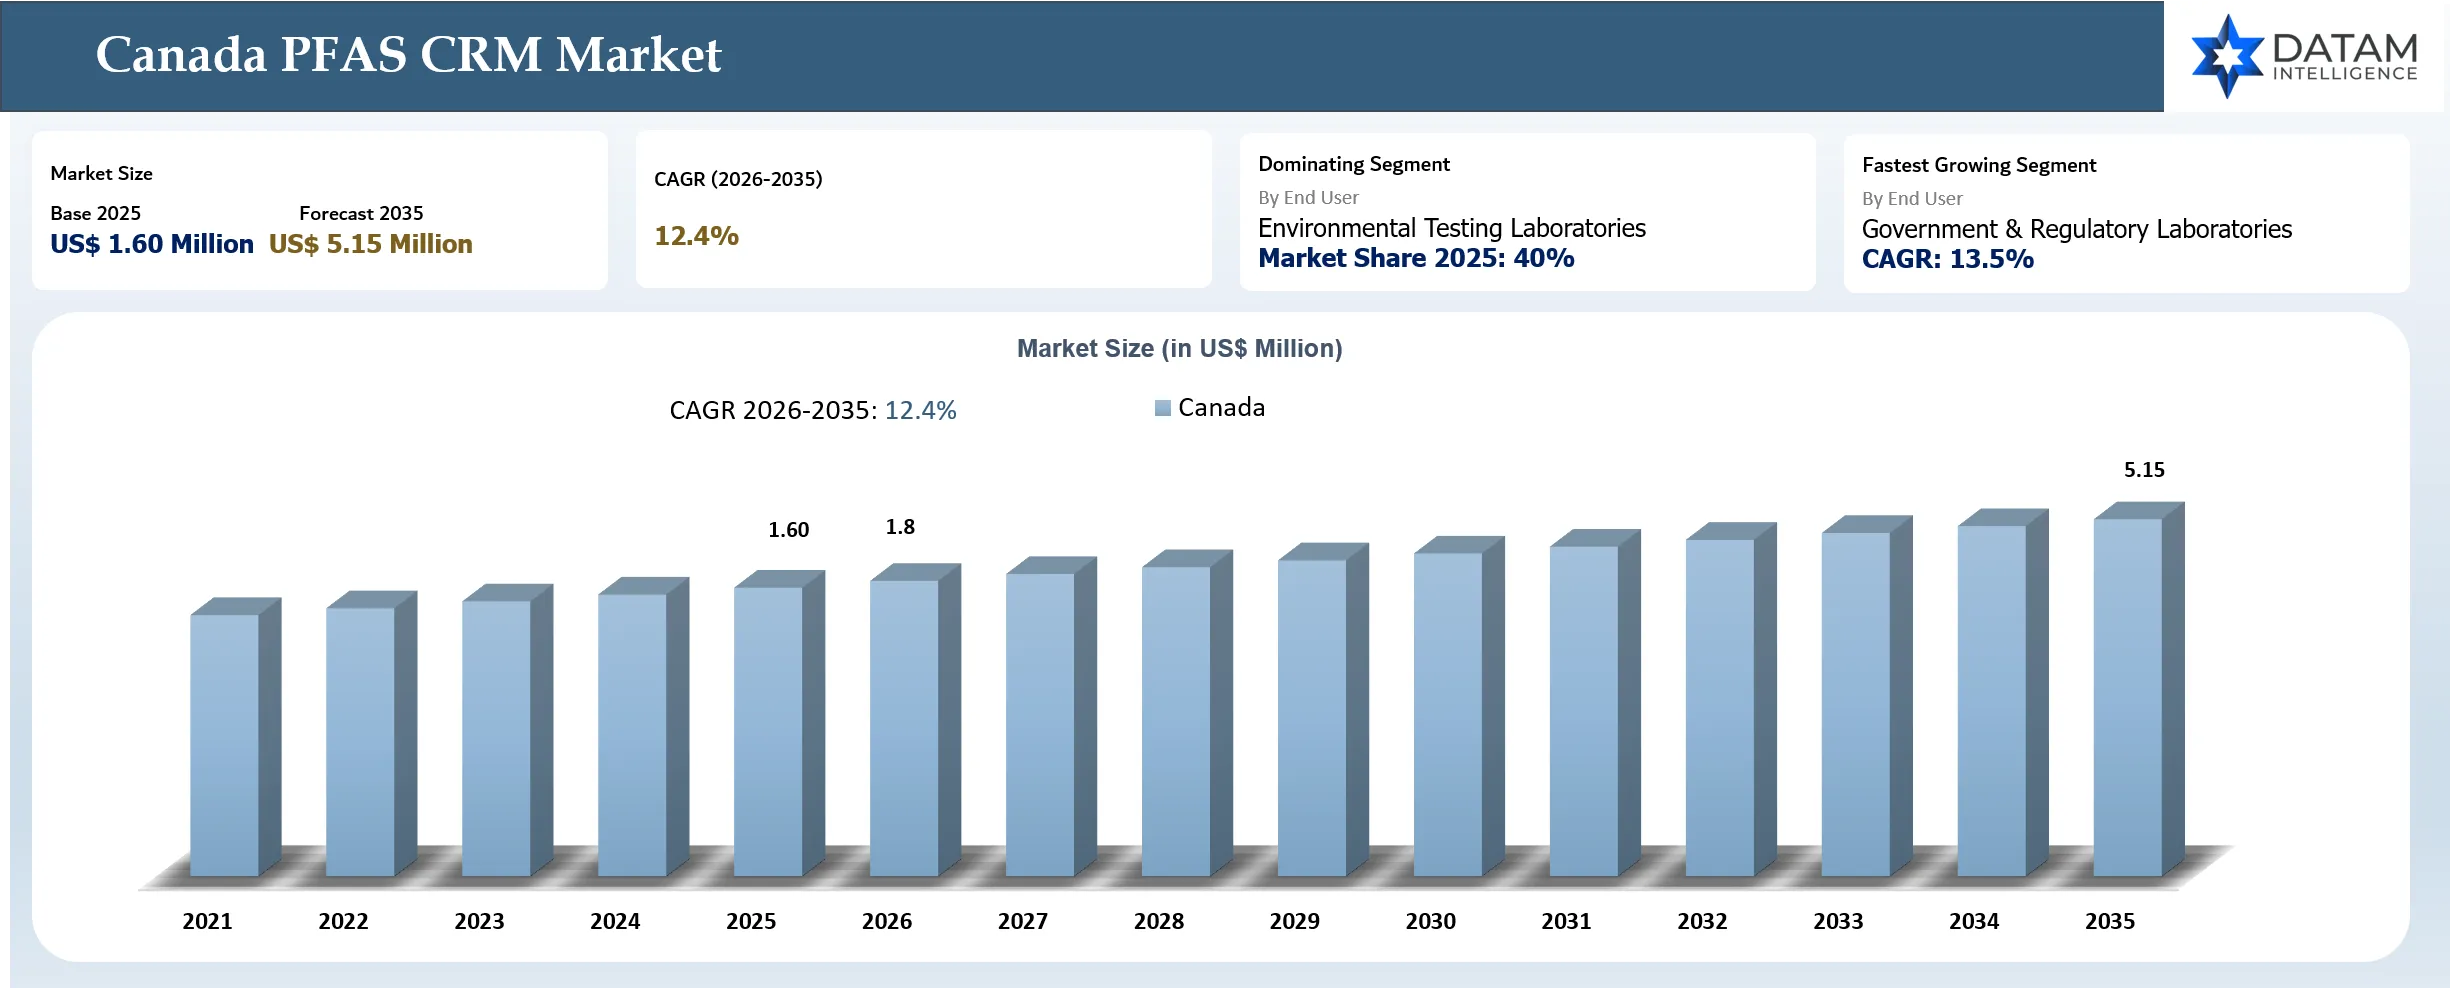Click the '2033' axis label
Image resolution: width=2450 pixels, height=988 pixels.
click(1838, 921)
